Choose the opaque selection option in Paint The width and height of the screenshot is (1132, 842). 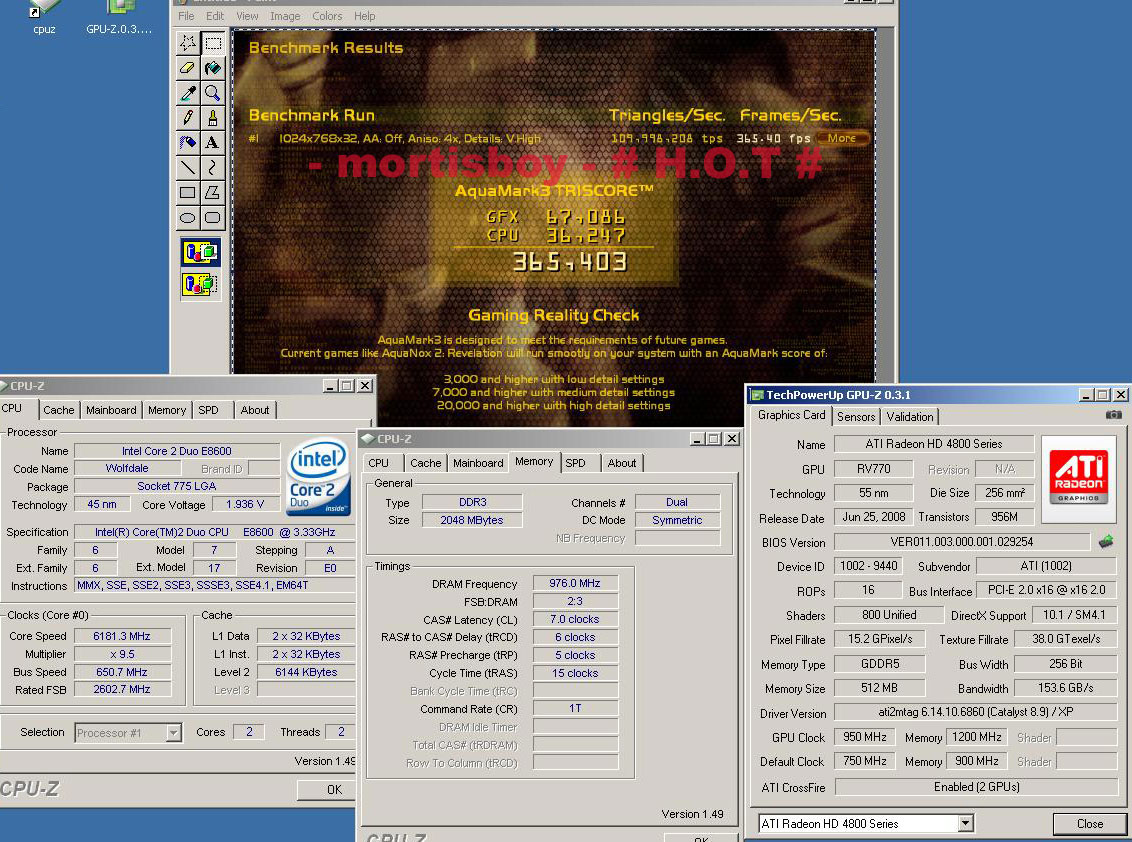click(x=201, y=253)
